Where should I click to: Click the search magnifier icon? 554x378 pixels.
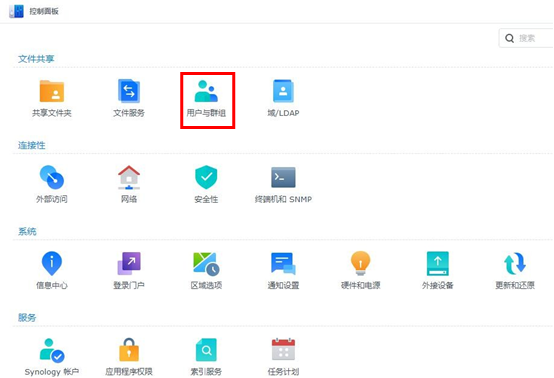[509, 38]
